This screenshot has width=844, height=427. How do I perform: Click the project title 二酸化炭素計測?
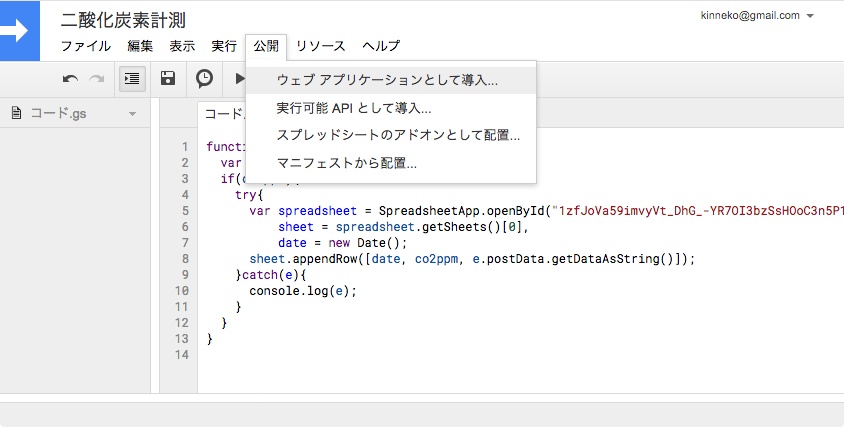point(123,20)
